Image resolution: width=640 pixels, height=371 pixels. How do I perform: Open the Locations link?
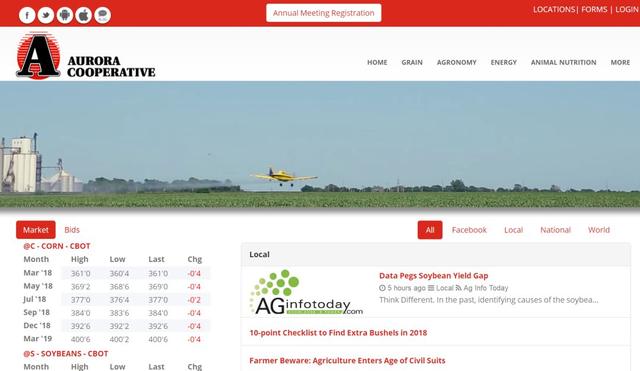553,9
